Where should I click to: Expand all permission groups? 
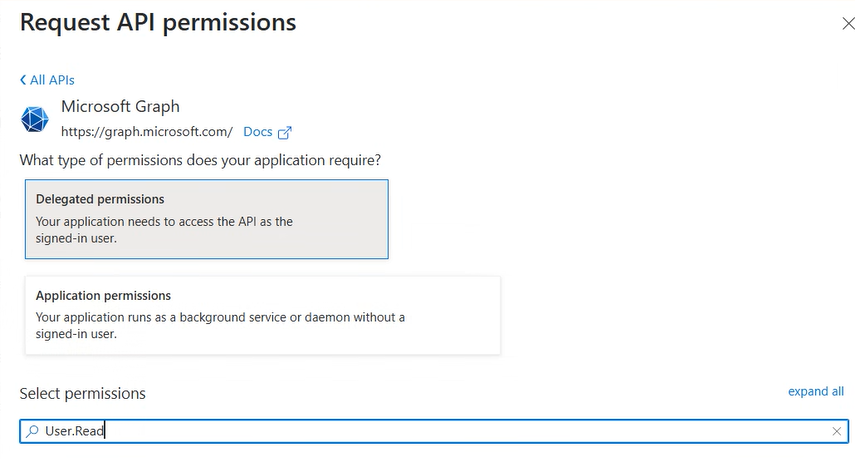815,391
